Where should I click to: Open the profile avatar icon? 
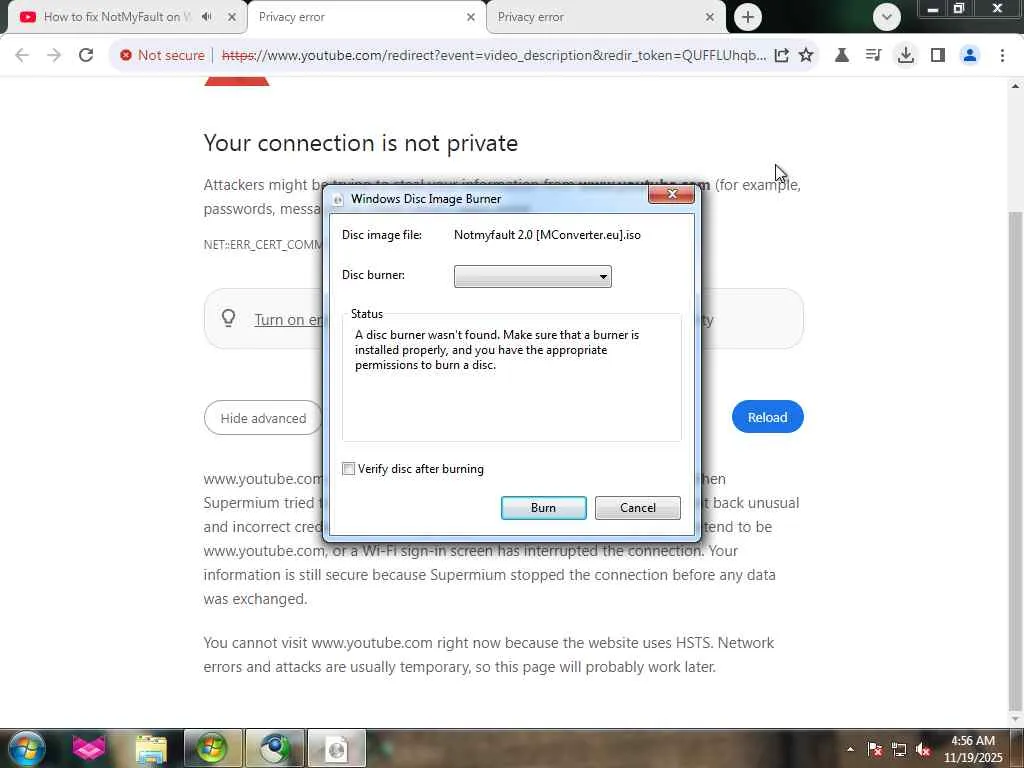point(970,55)
